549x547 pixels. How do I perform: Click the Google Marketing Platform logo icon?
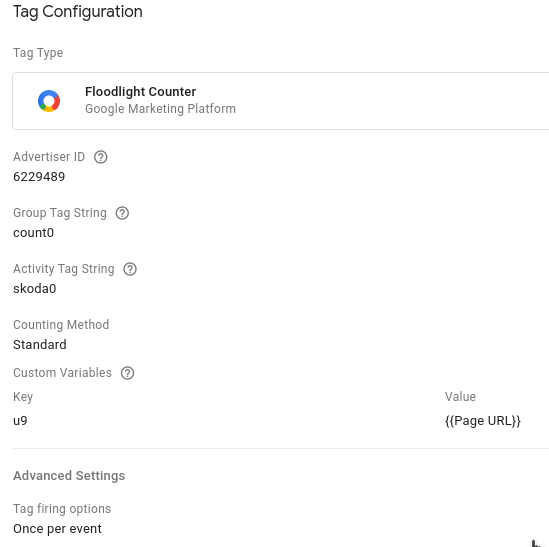point(49,101)
